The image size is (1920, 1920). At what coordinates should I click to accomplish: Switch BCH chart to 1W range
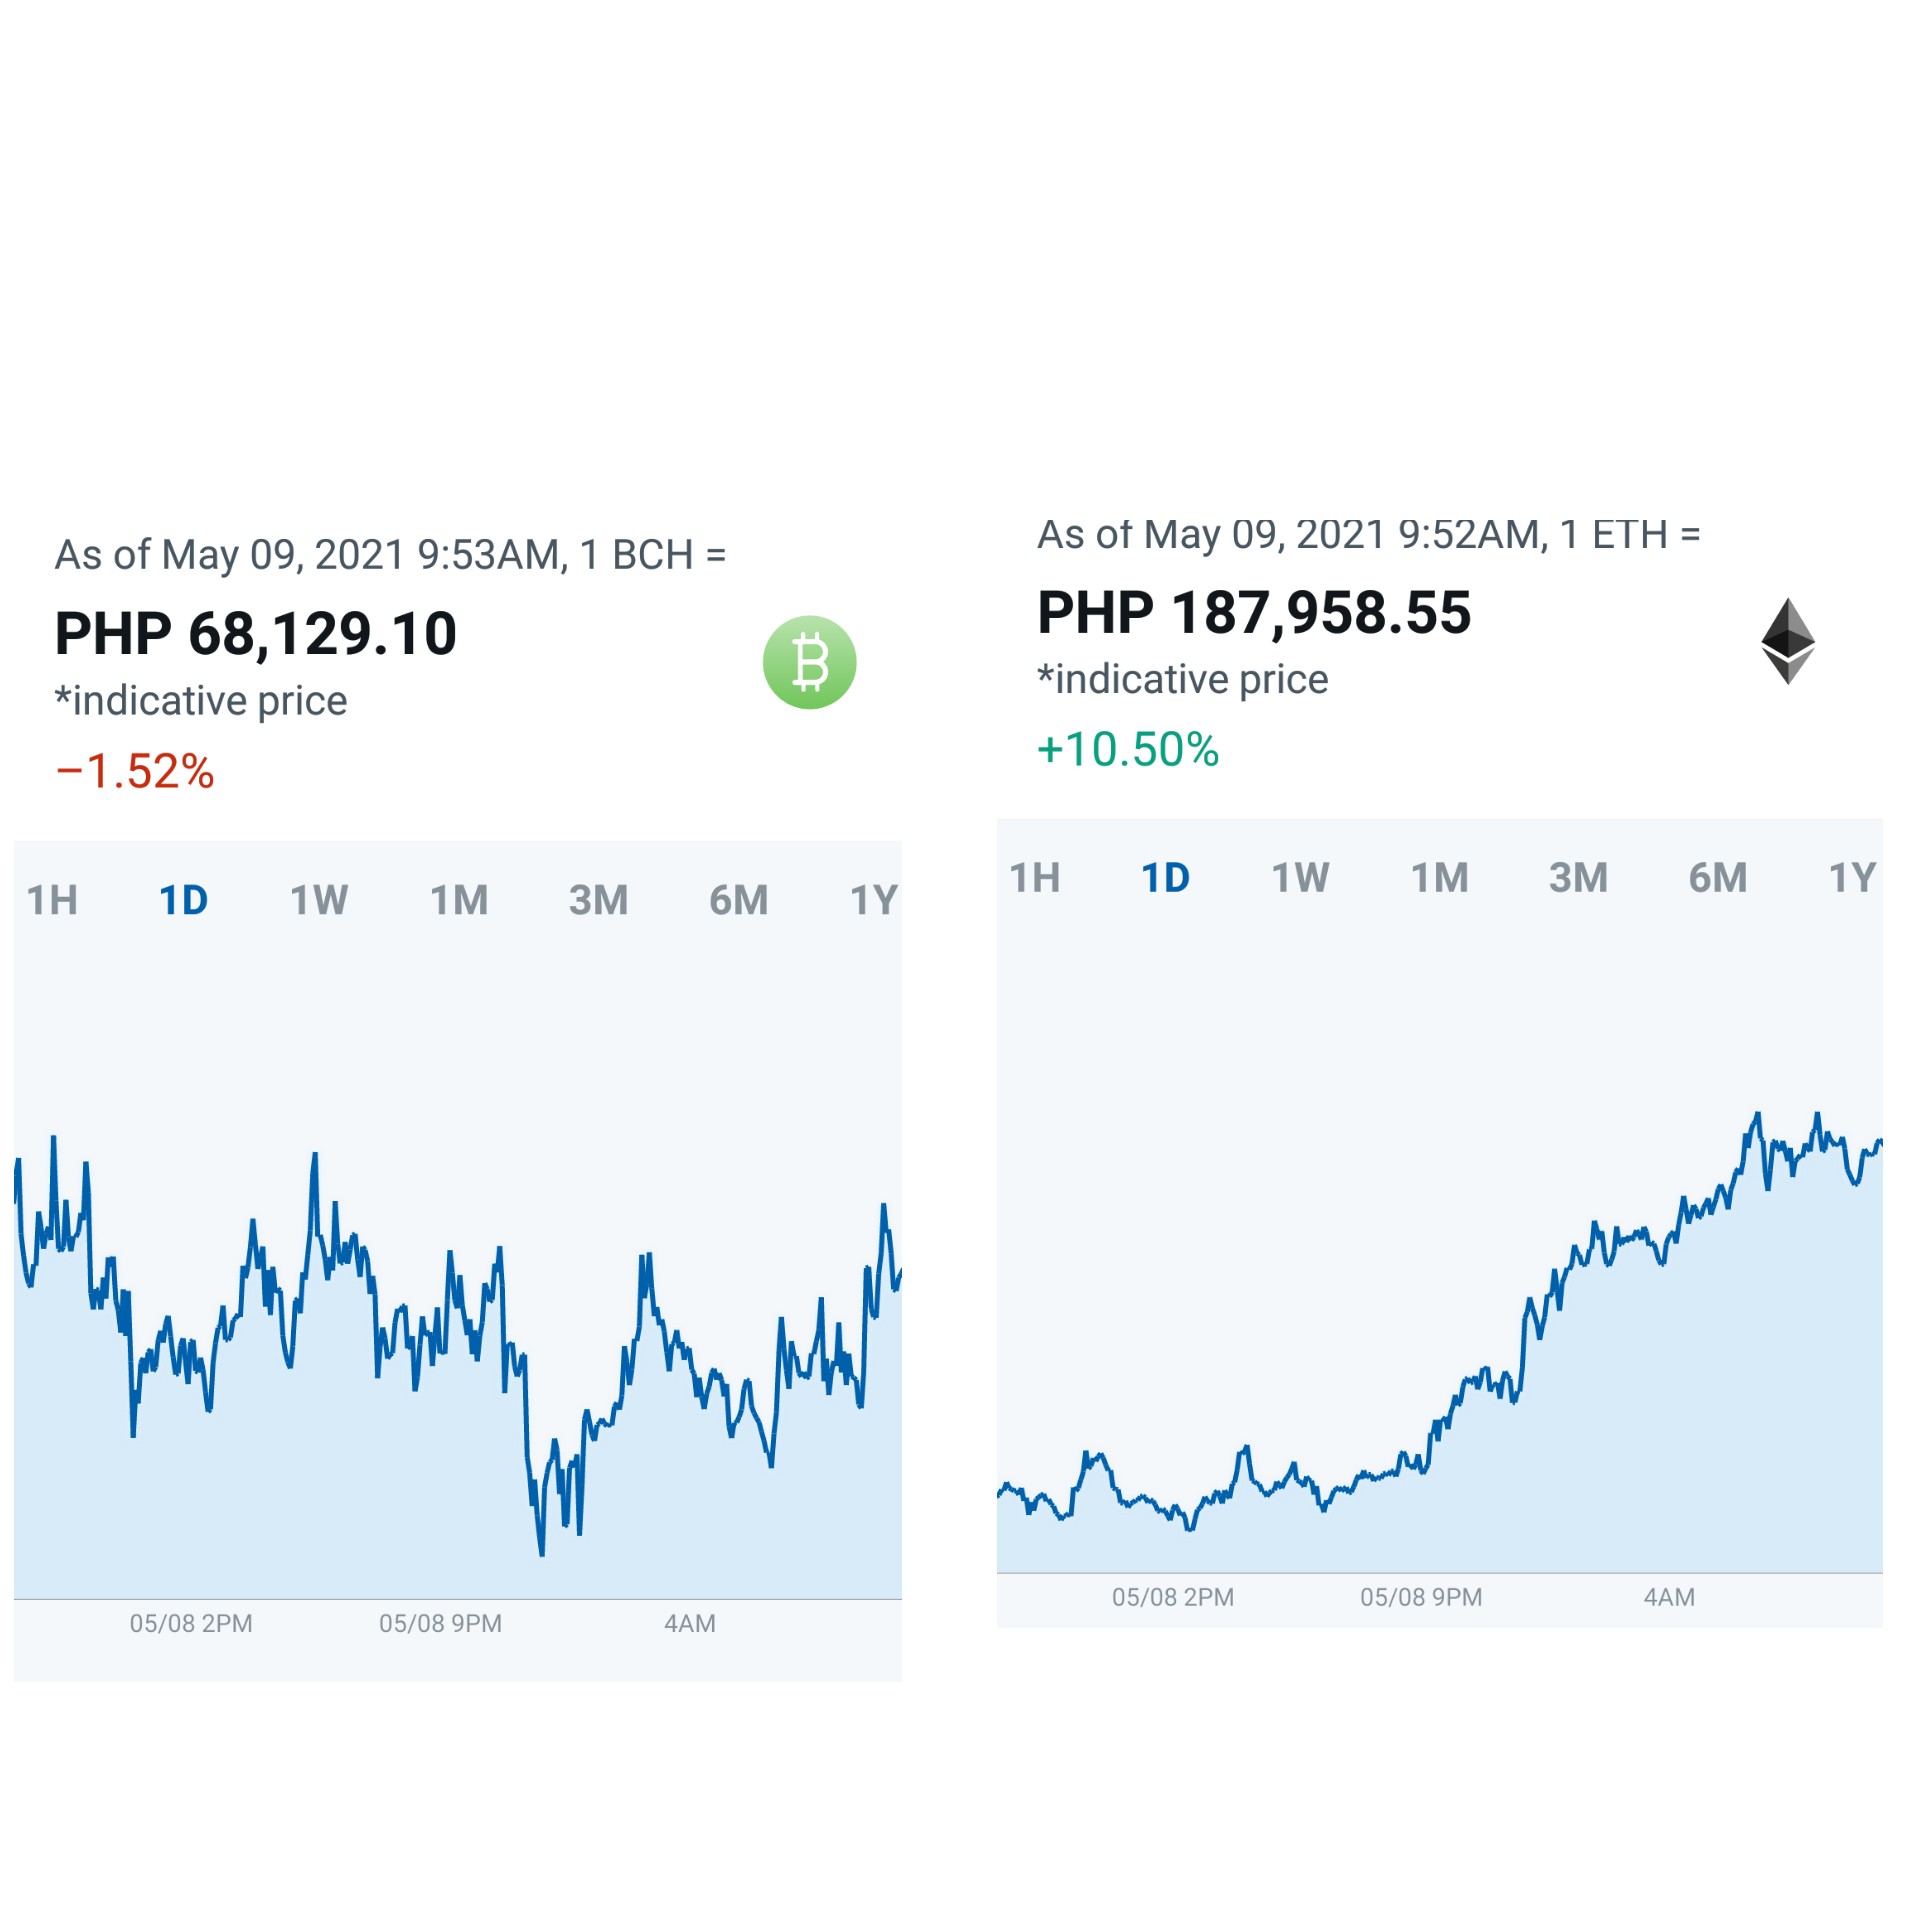(319, 900)
